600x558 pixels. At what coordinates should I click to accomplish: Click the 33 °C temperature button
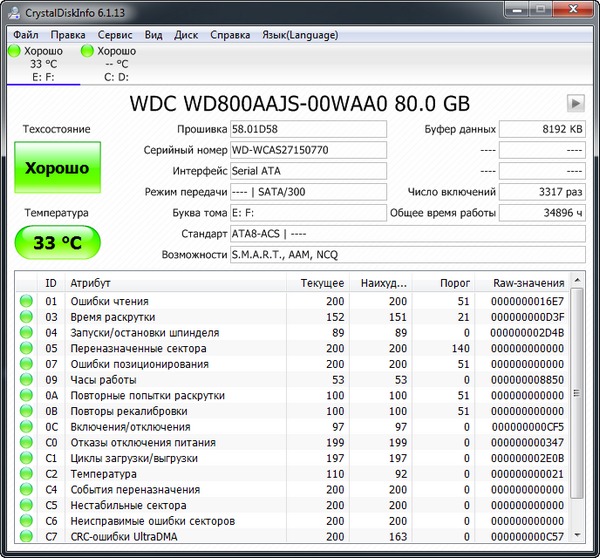57,241
